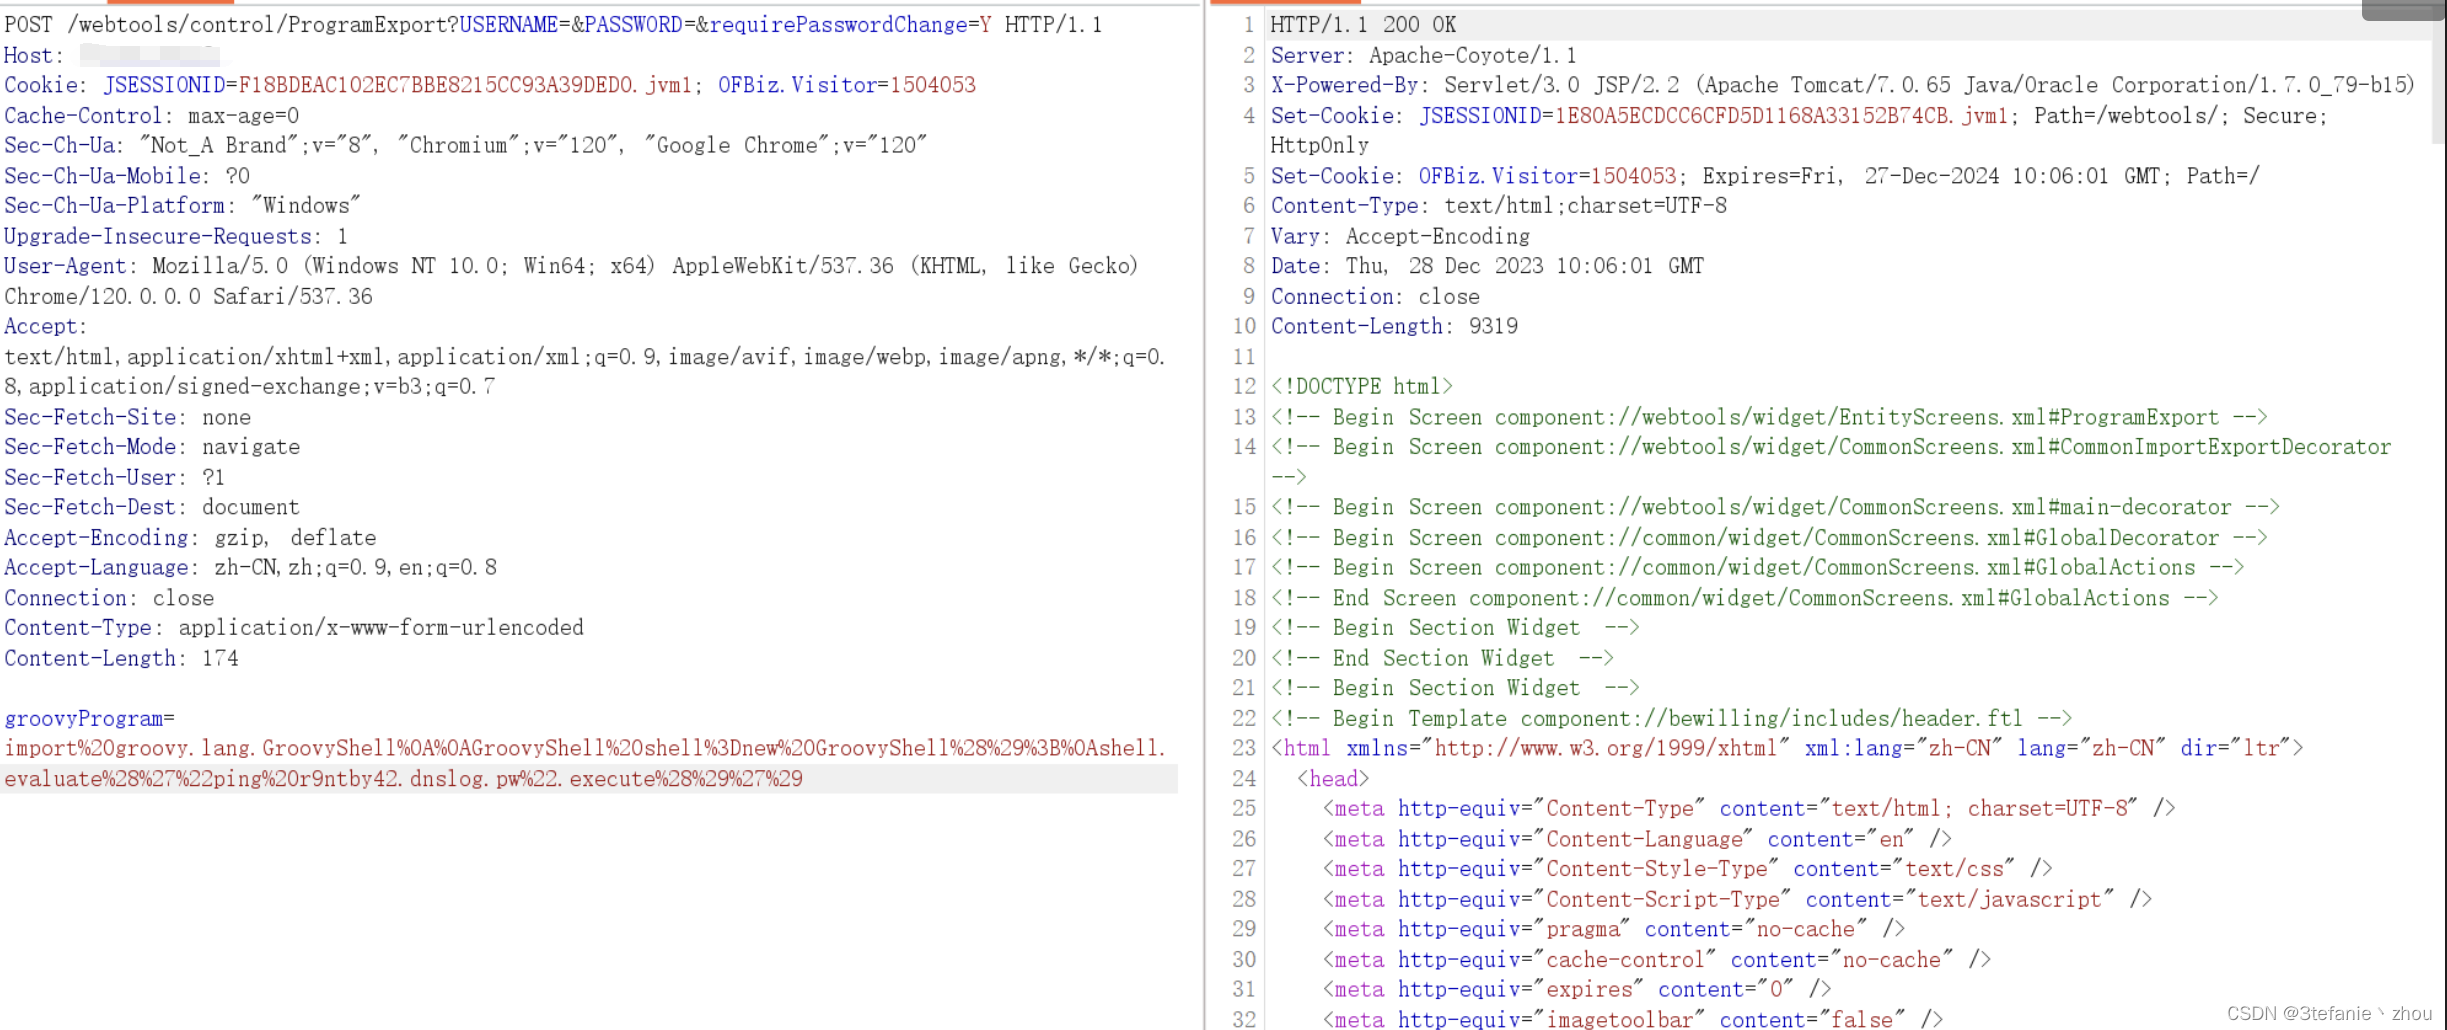Select Sec-Ch-Ua-Mobile: ?0 line
The image size is (2447, 1030).
click(127, 176)
